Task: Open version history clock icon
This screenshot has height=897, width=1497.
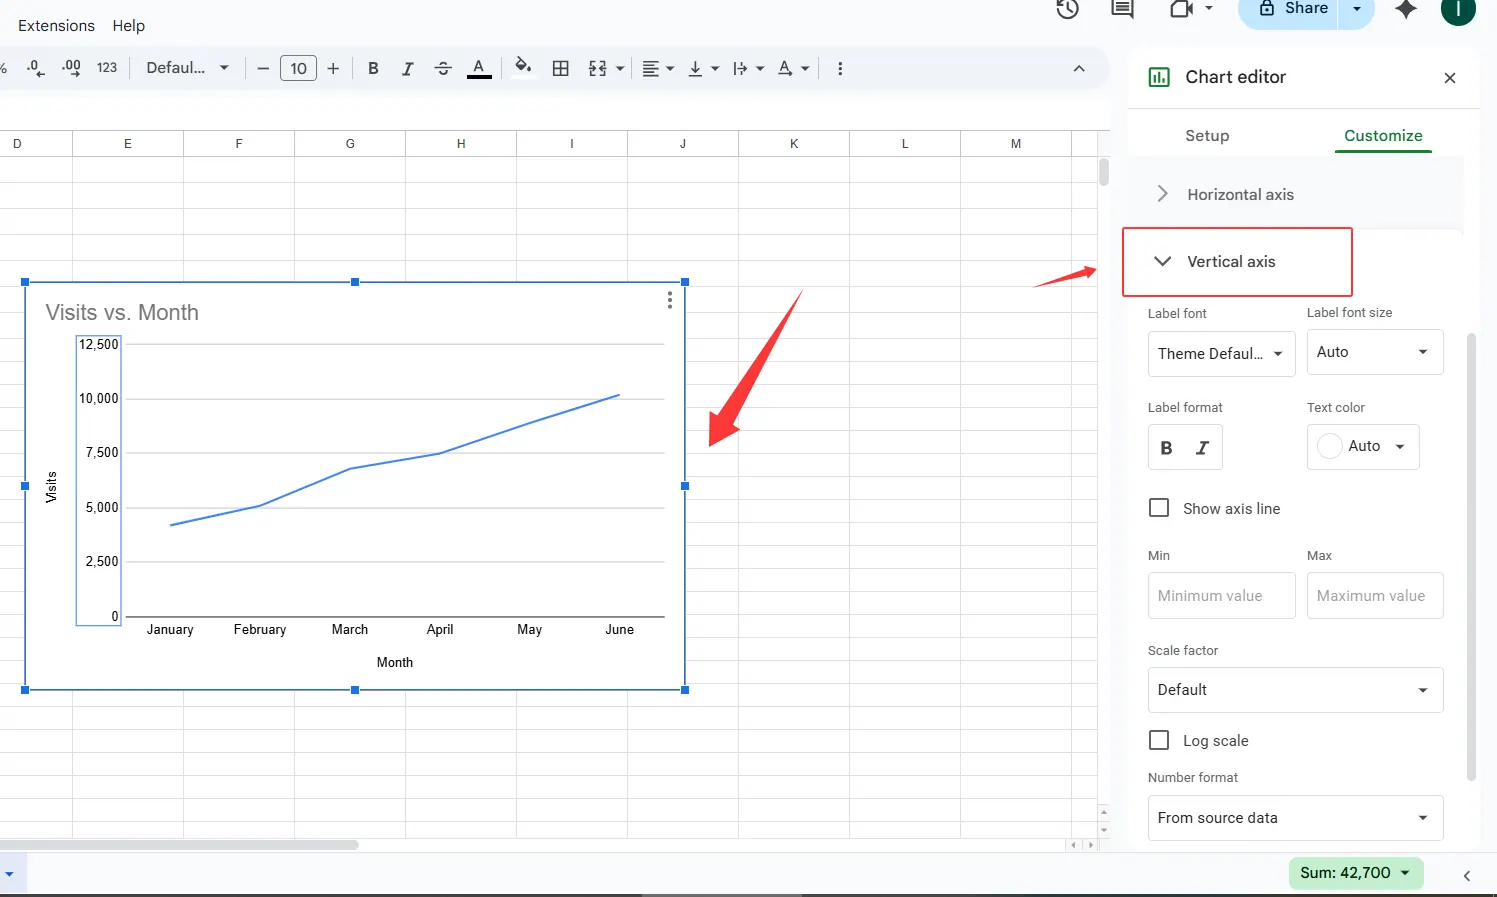Action: tap(1067, 9)
